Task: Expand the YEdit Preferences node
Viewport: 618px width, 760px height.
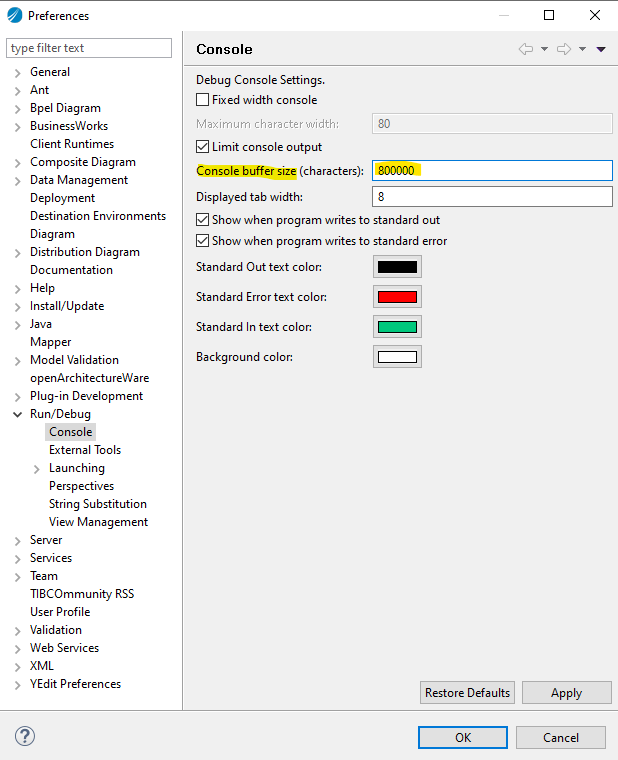Action: (x=17, y=685)
